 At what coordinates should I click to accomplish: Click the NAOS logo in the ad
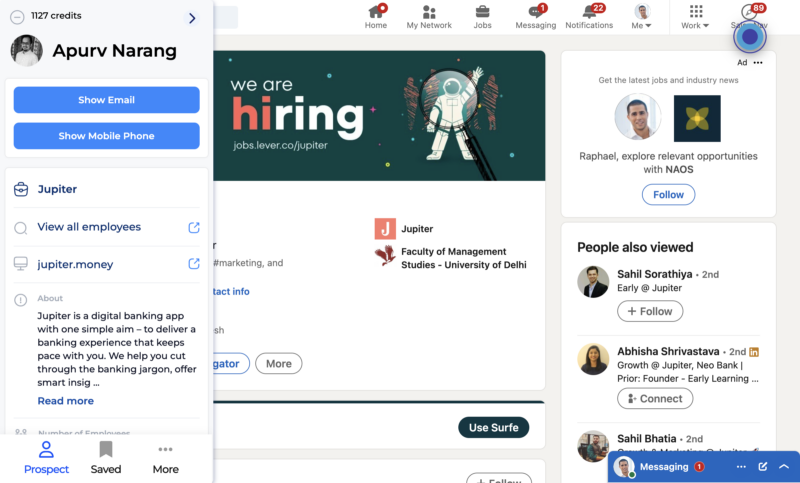(x=697, y=118)
